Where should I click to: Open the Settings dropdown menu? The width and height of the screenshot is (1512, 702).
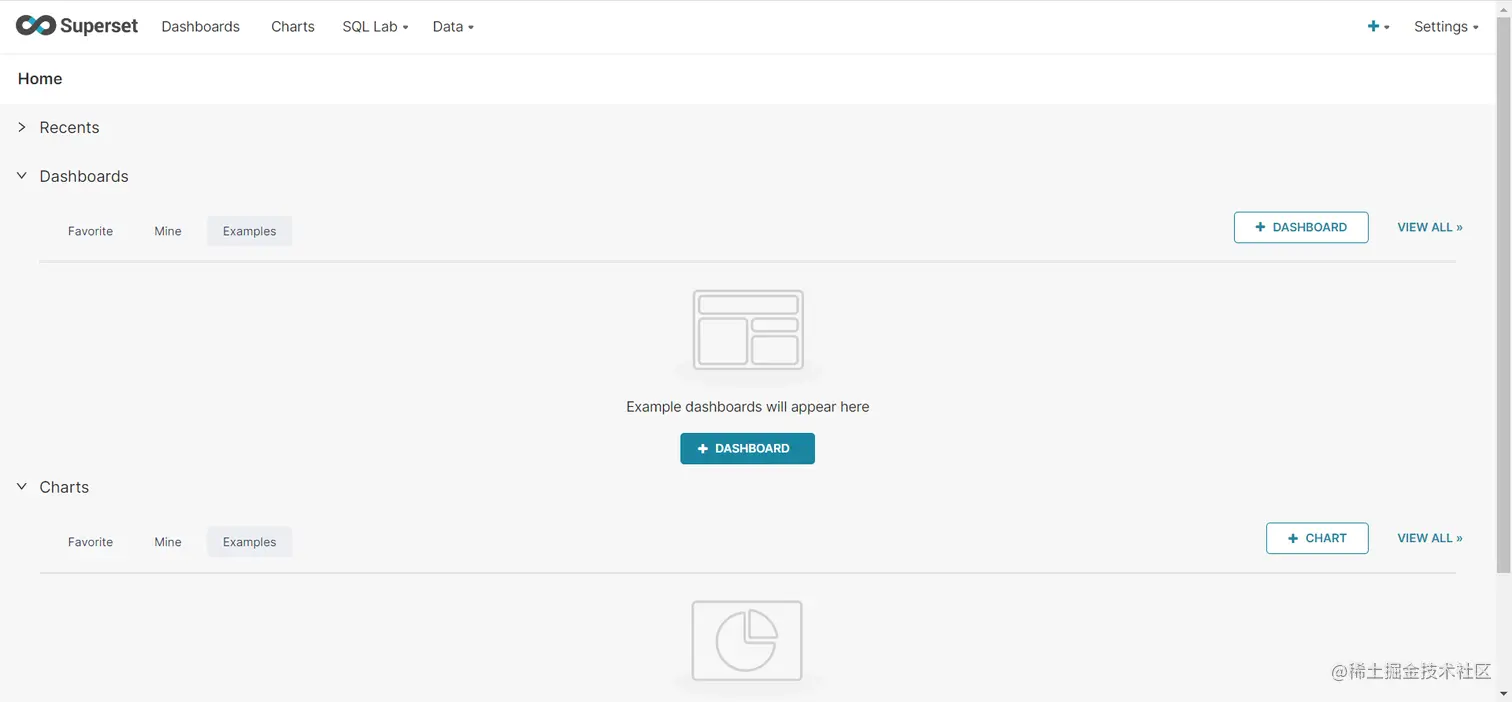click(1446, 27)
